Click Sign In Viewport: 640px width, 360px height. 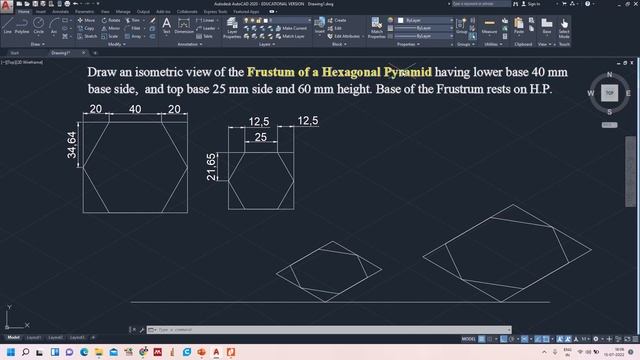coord(531,4)
